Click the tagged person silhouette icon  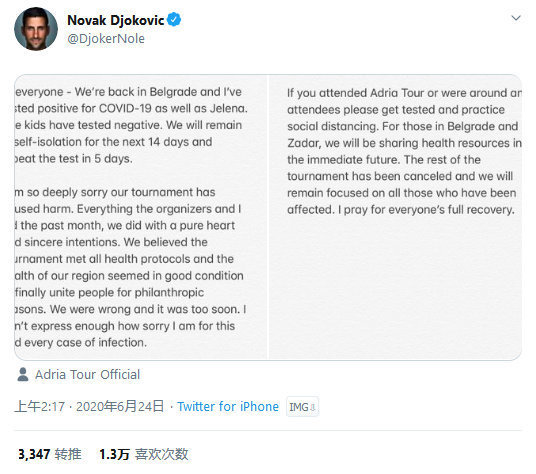[23, 374]
